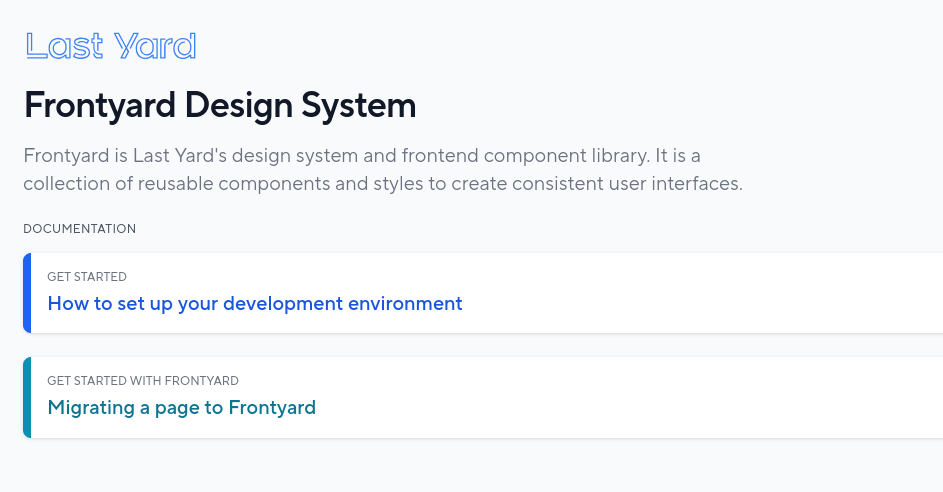Click the blue accent bar on first card
This screenshot has height=492, width=943.
(x=27, y=293)
